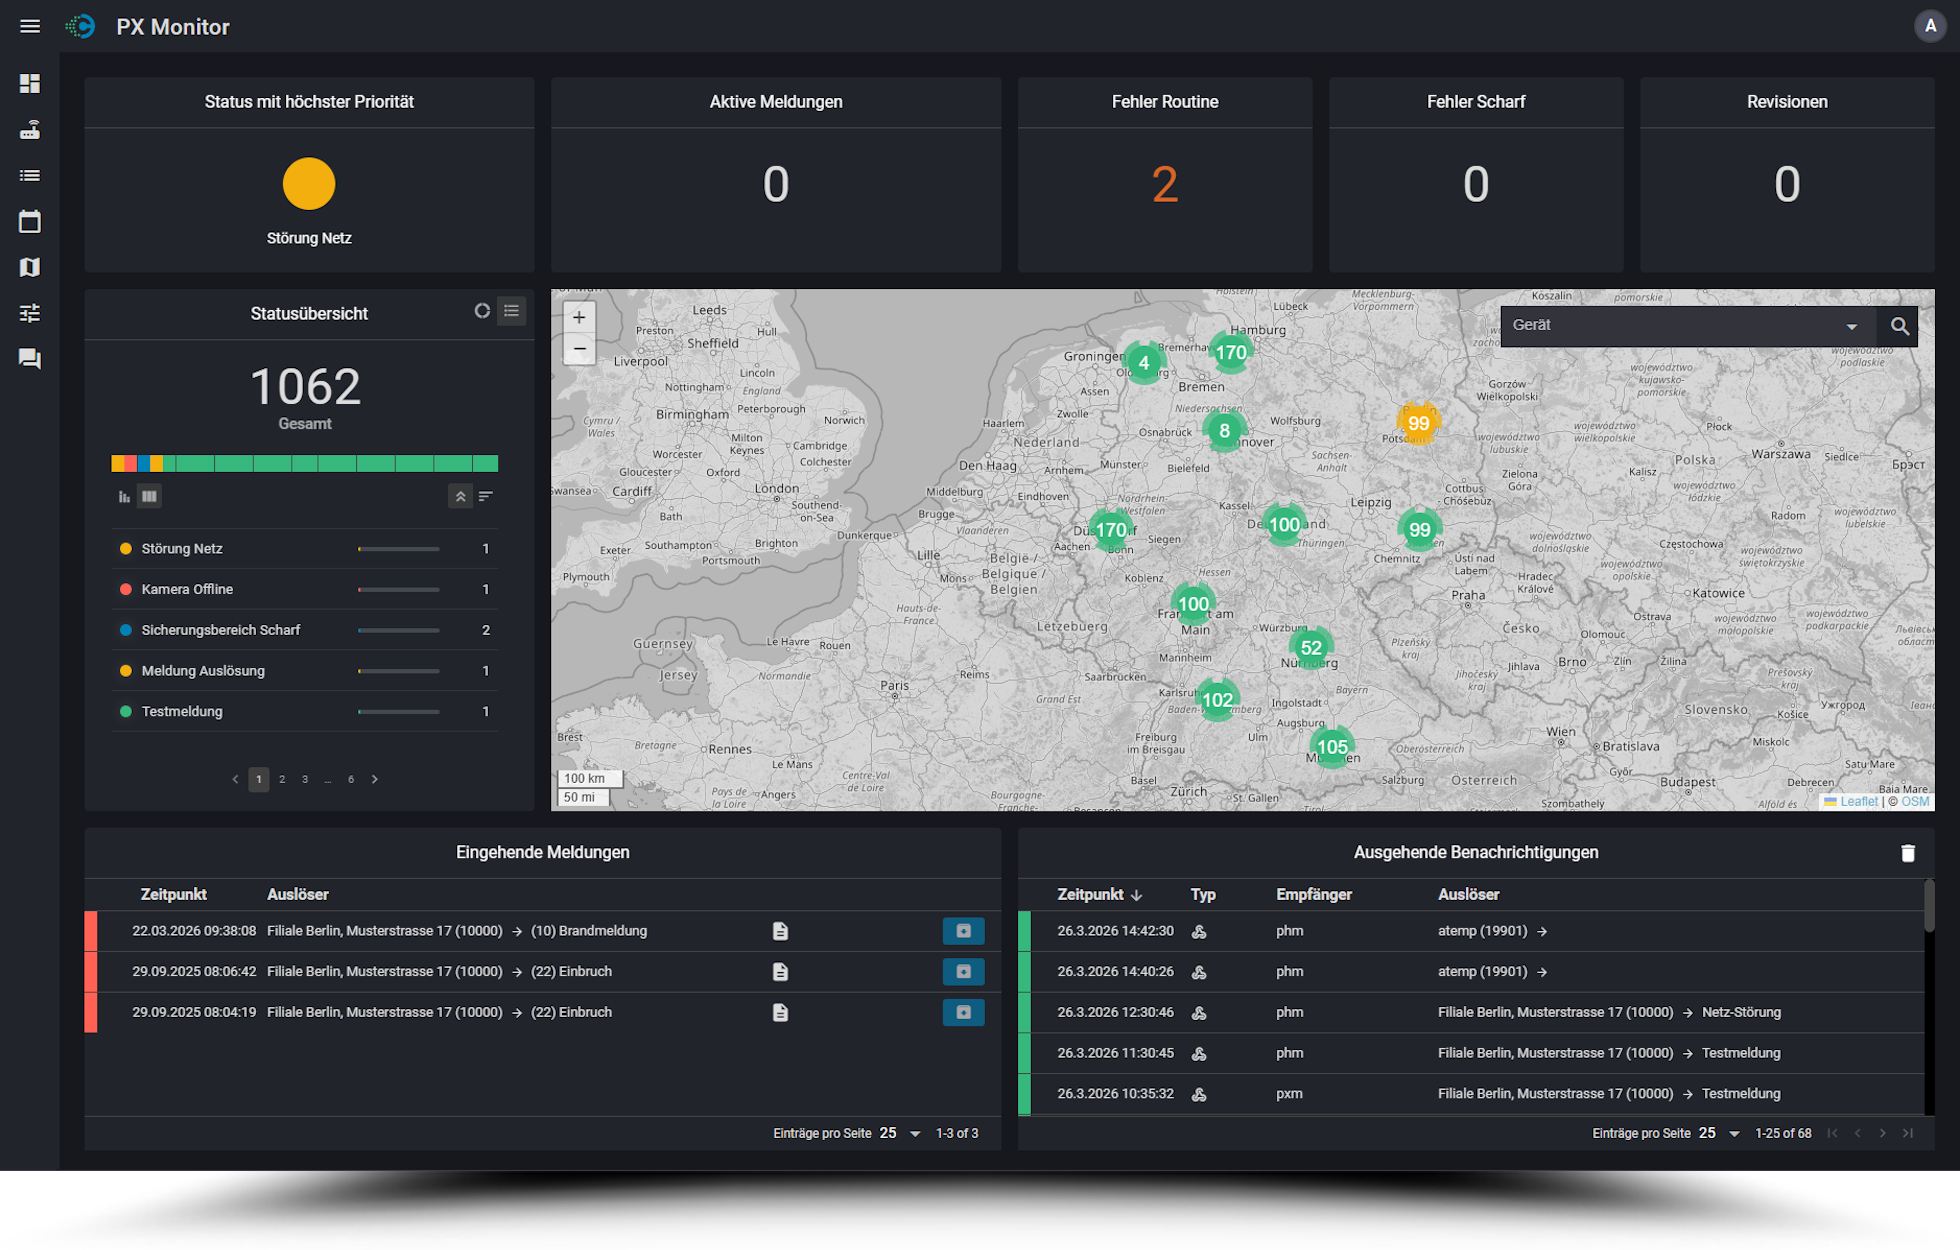The image size is (1960, 1250).
Task: Delete outgoing notifications with trash icon
Action: 1908,853
